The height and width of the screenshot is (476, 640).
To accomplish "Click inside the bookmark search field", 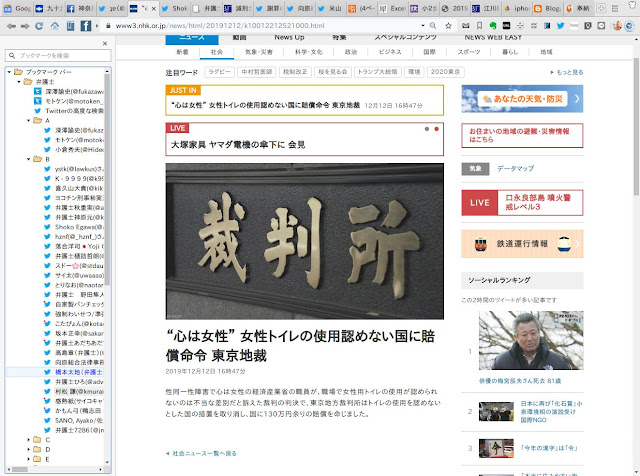I will tap(58, 56).
